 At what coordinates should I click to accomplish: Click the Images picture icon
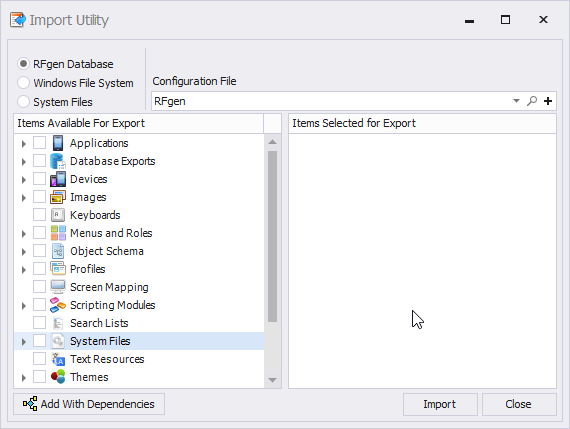(58, 197)
